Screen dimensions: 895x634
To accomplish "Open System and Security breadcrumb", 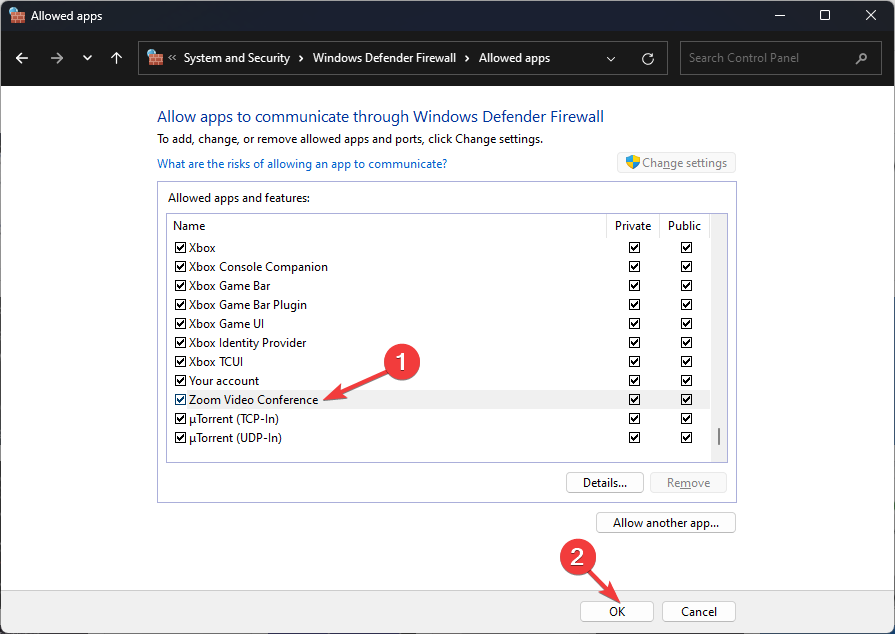I will click(x=237, y=58).
